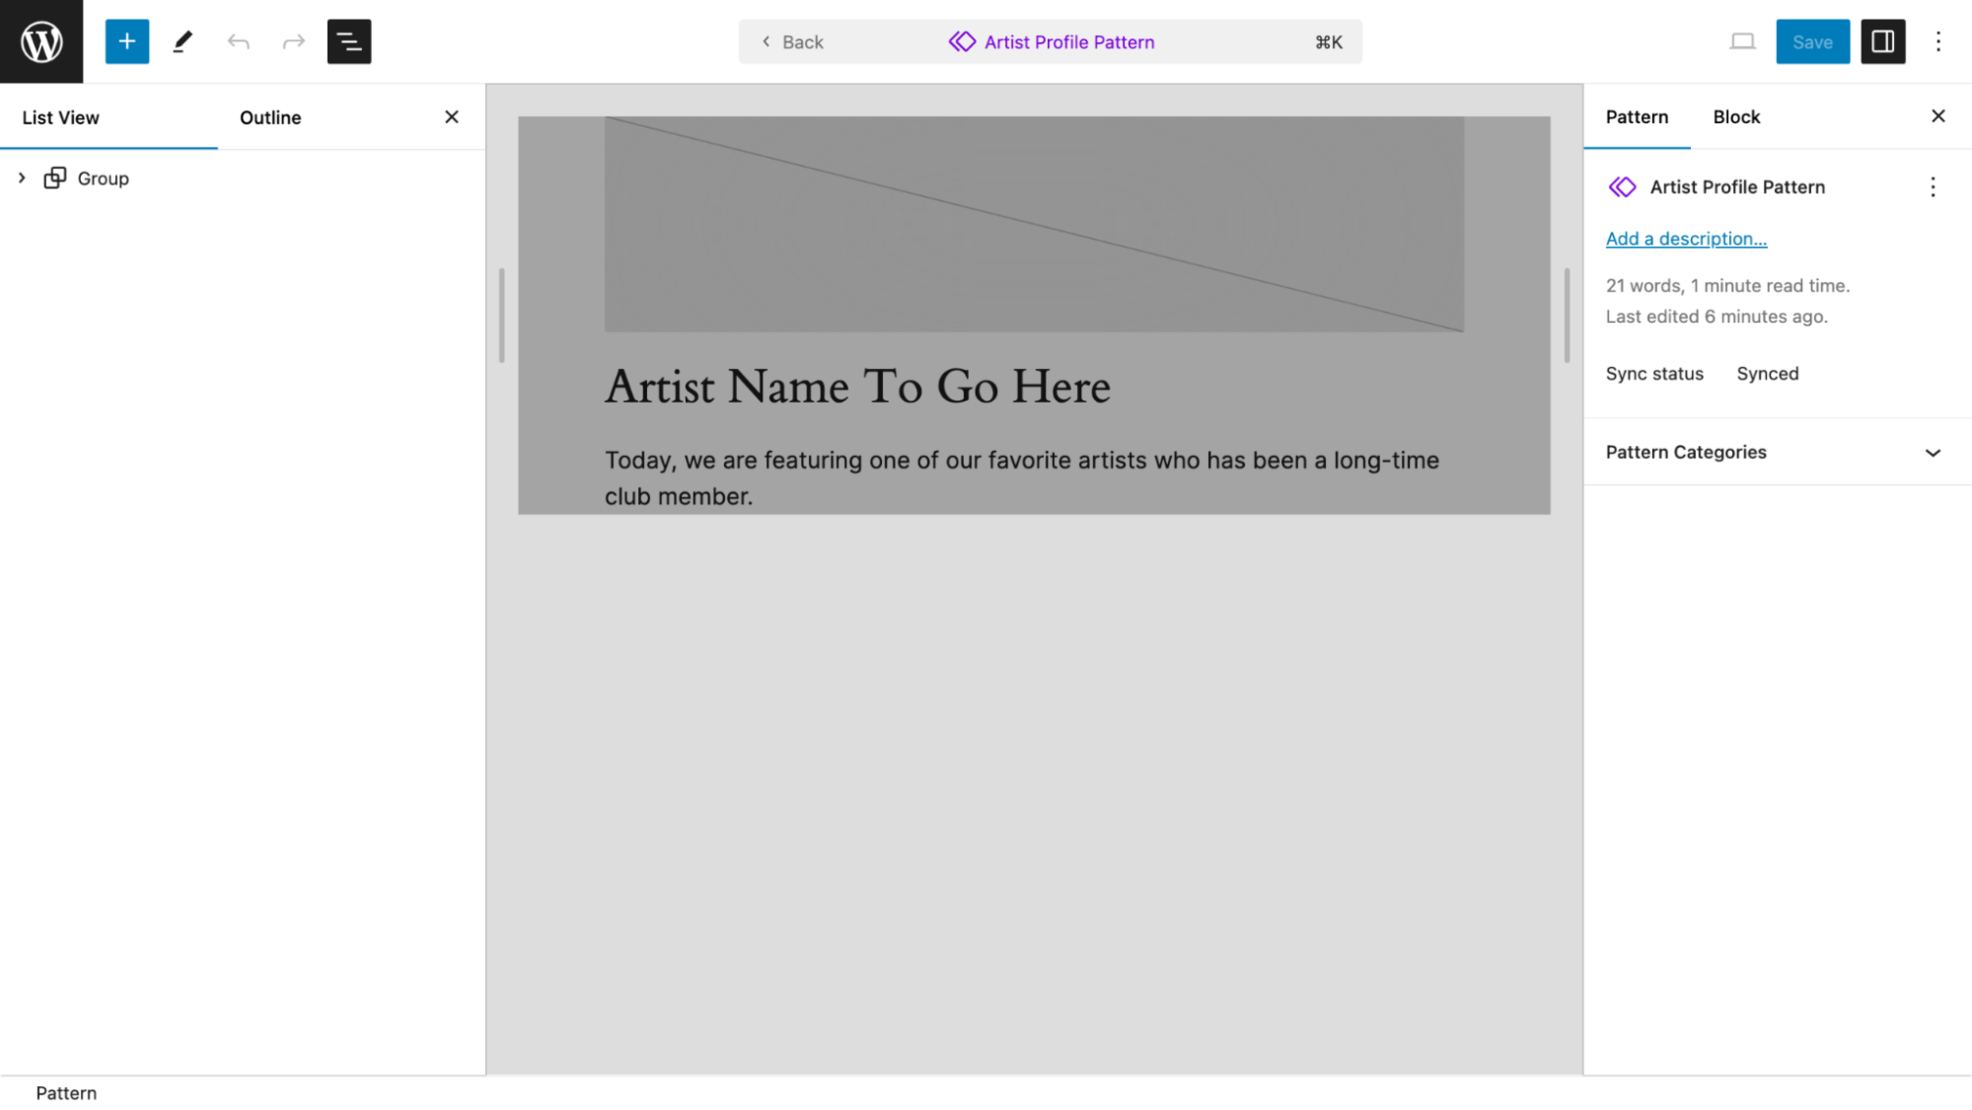The width and height of the screenshot is (1972, 1110).
Task: Click the command palette shortcut field
Action: 1329,41
